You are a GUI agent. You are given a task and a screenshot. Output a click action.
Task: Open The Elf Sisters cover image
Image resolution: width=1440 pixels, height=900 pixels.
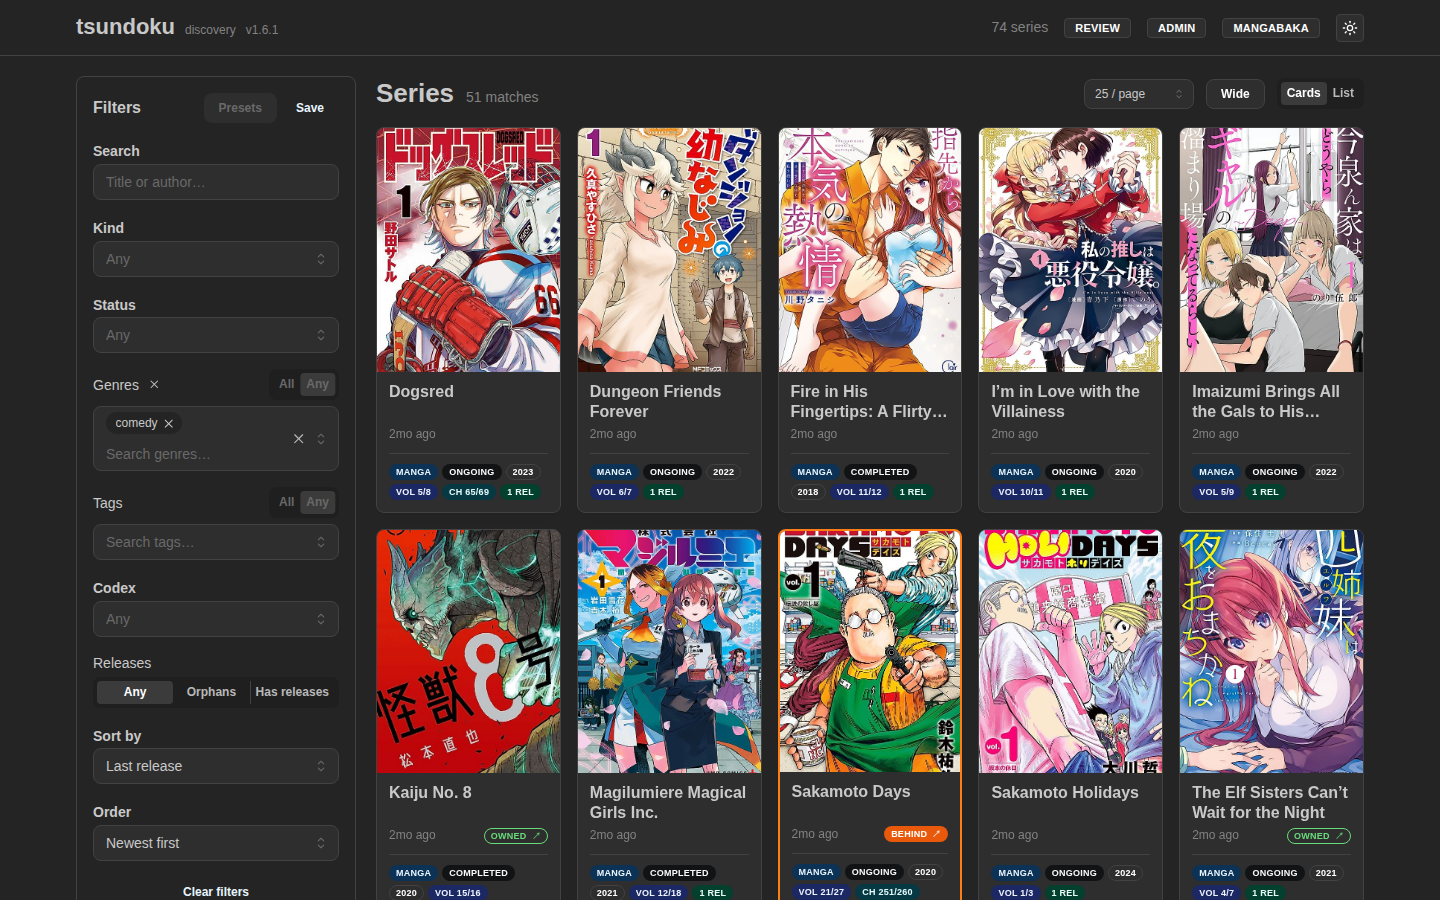click(x=1271, y=651)
